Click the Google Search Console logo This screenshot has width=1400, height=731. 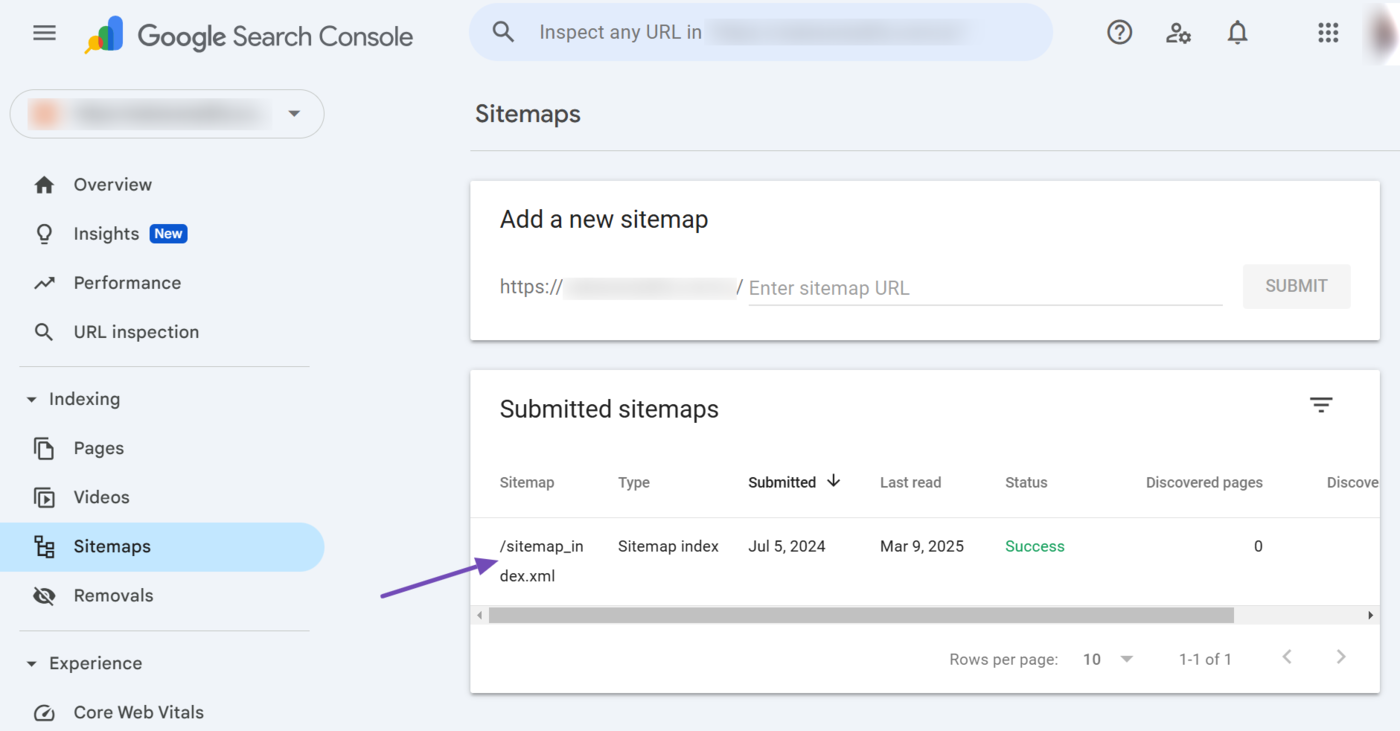[250, 36]
